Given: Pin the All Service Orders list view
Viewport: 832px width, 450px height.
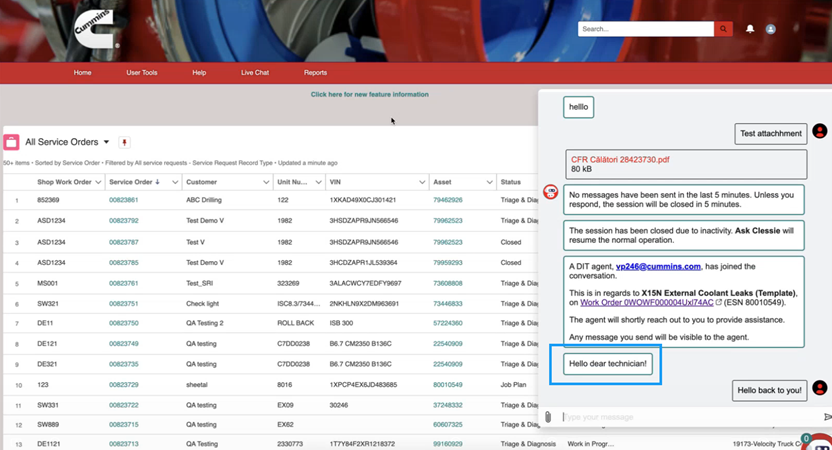Looking at the screenshot, I should coord(124,142).
